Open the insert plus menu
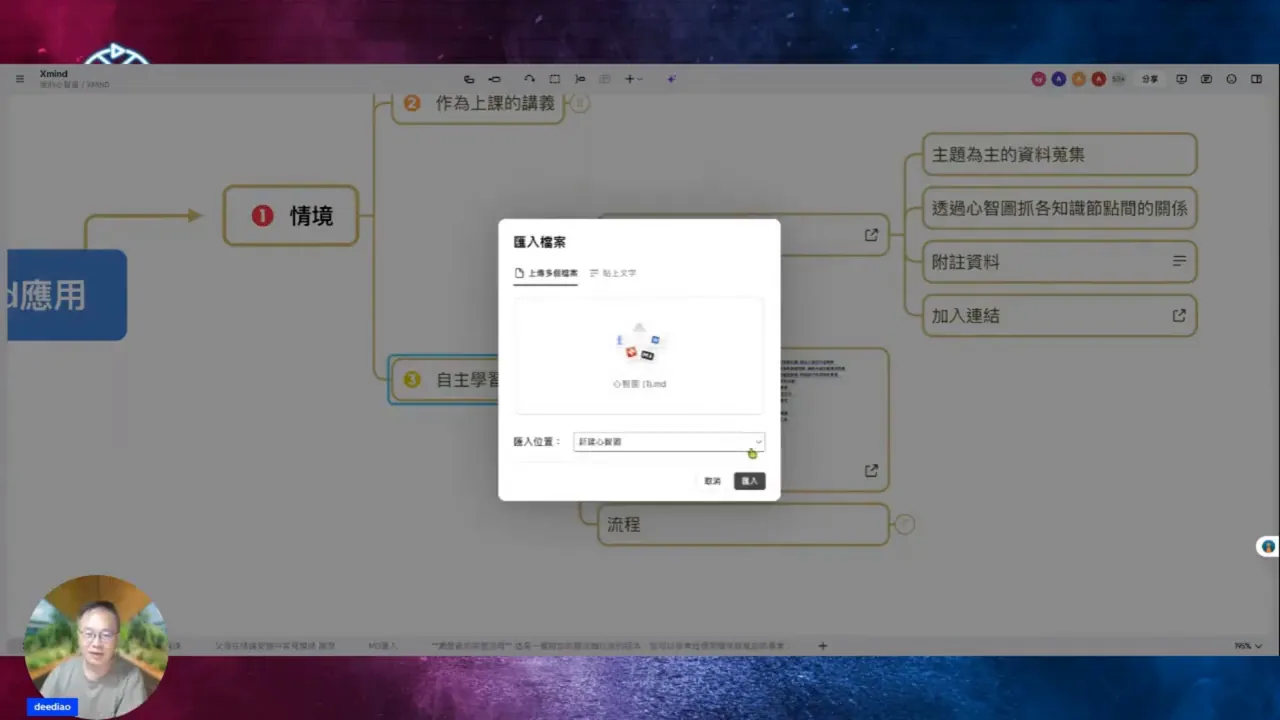 [x=633, y=79]
